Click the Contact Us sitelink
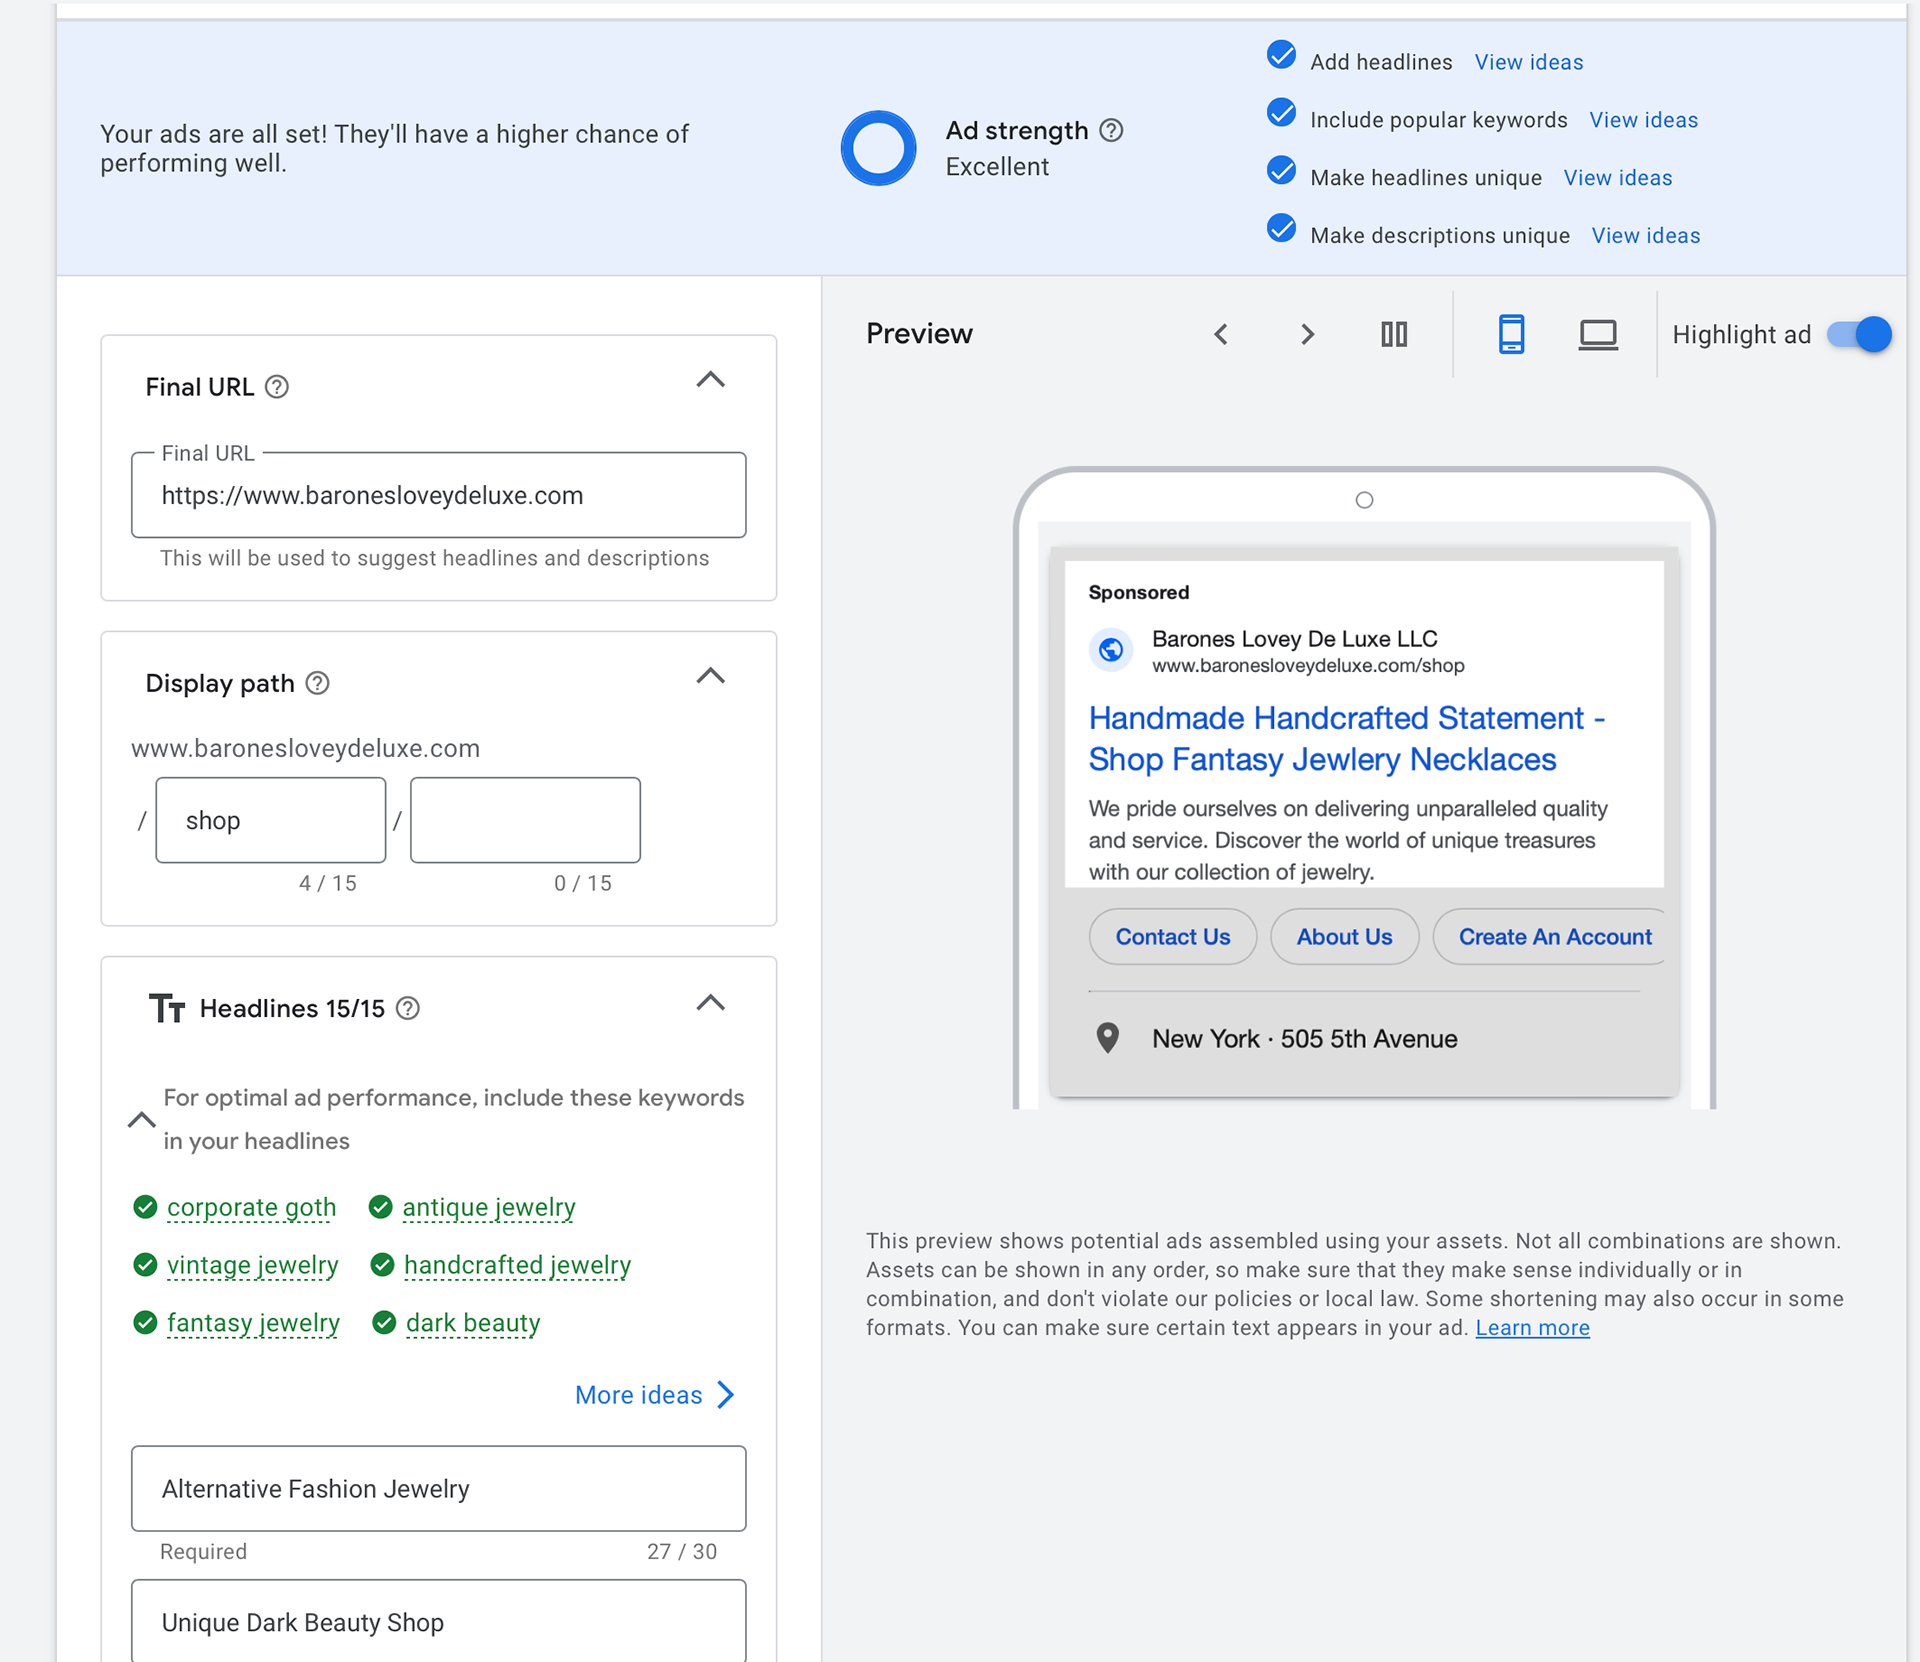This screenshot has width=1920, height=1662. pyautogui.click(x=1172, y=937)
